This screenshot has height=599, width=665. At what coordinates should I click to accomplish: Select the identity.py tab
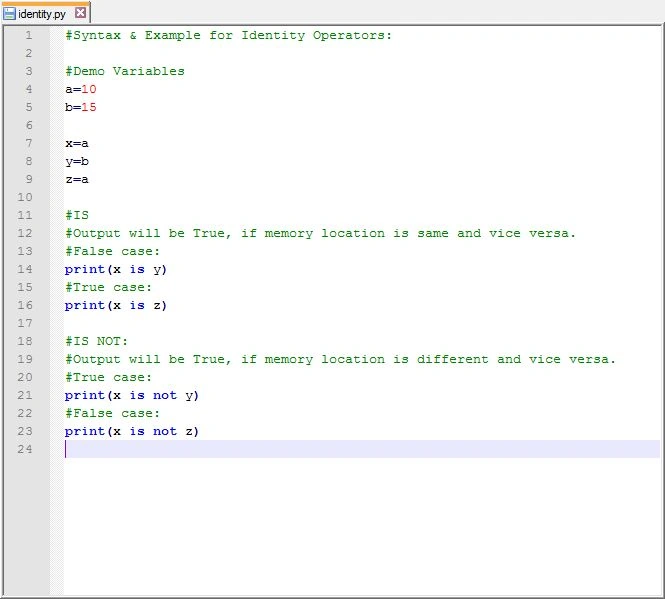[x=45, y=14]
